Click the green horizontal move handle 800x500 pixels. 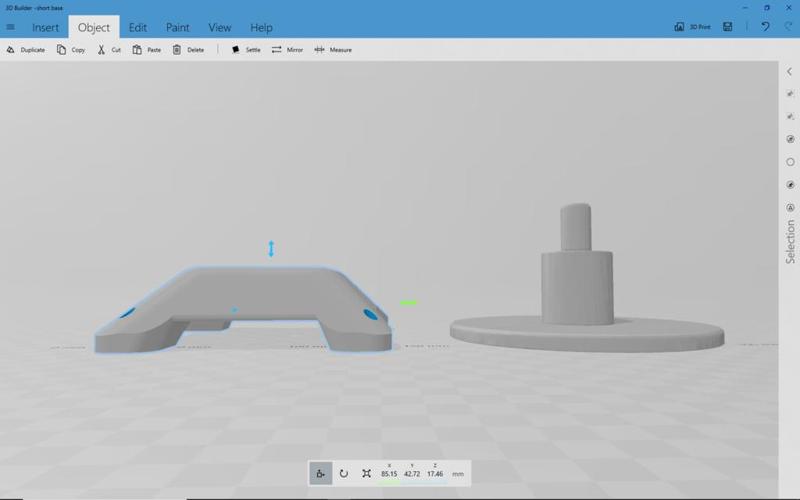408,303
